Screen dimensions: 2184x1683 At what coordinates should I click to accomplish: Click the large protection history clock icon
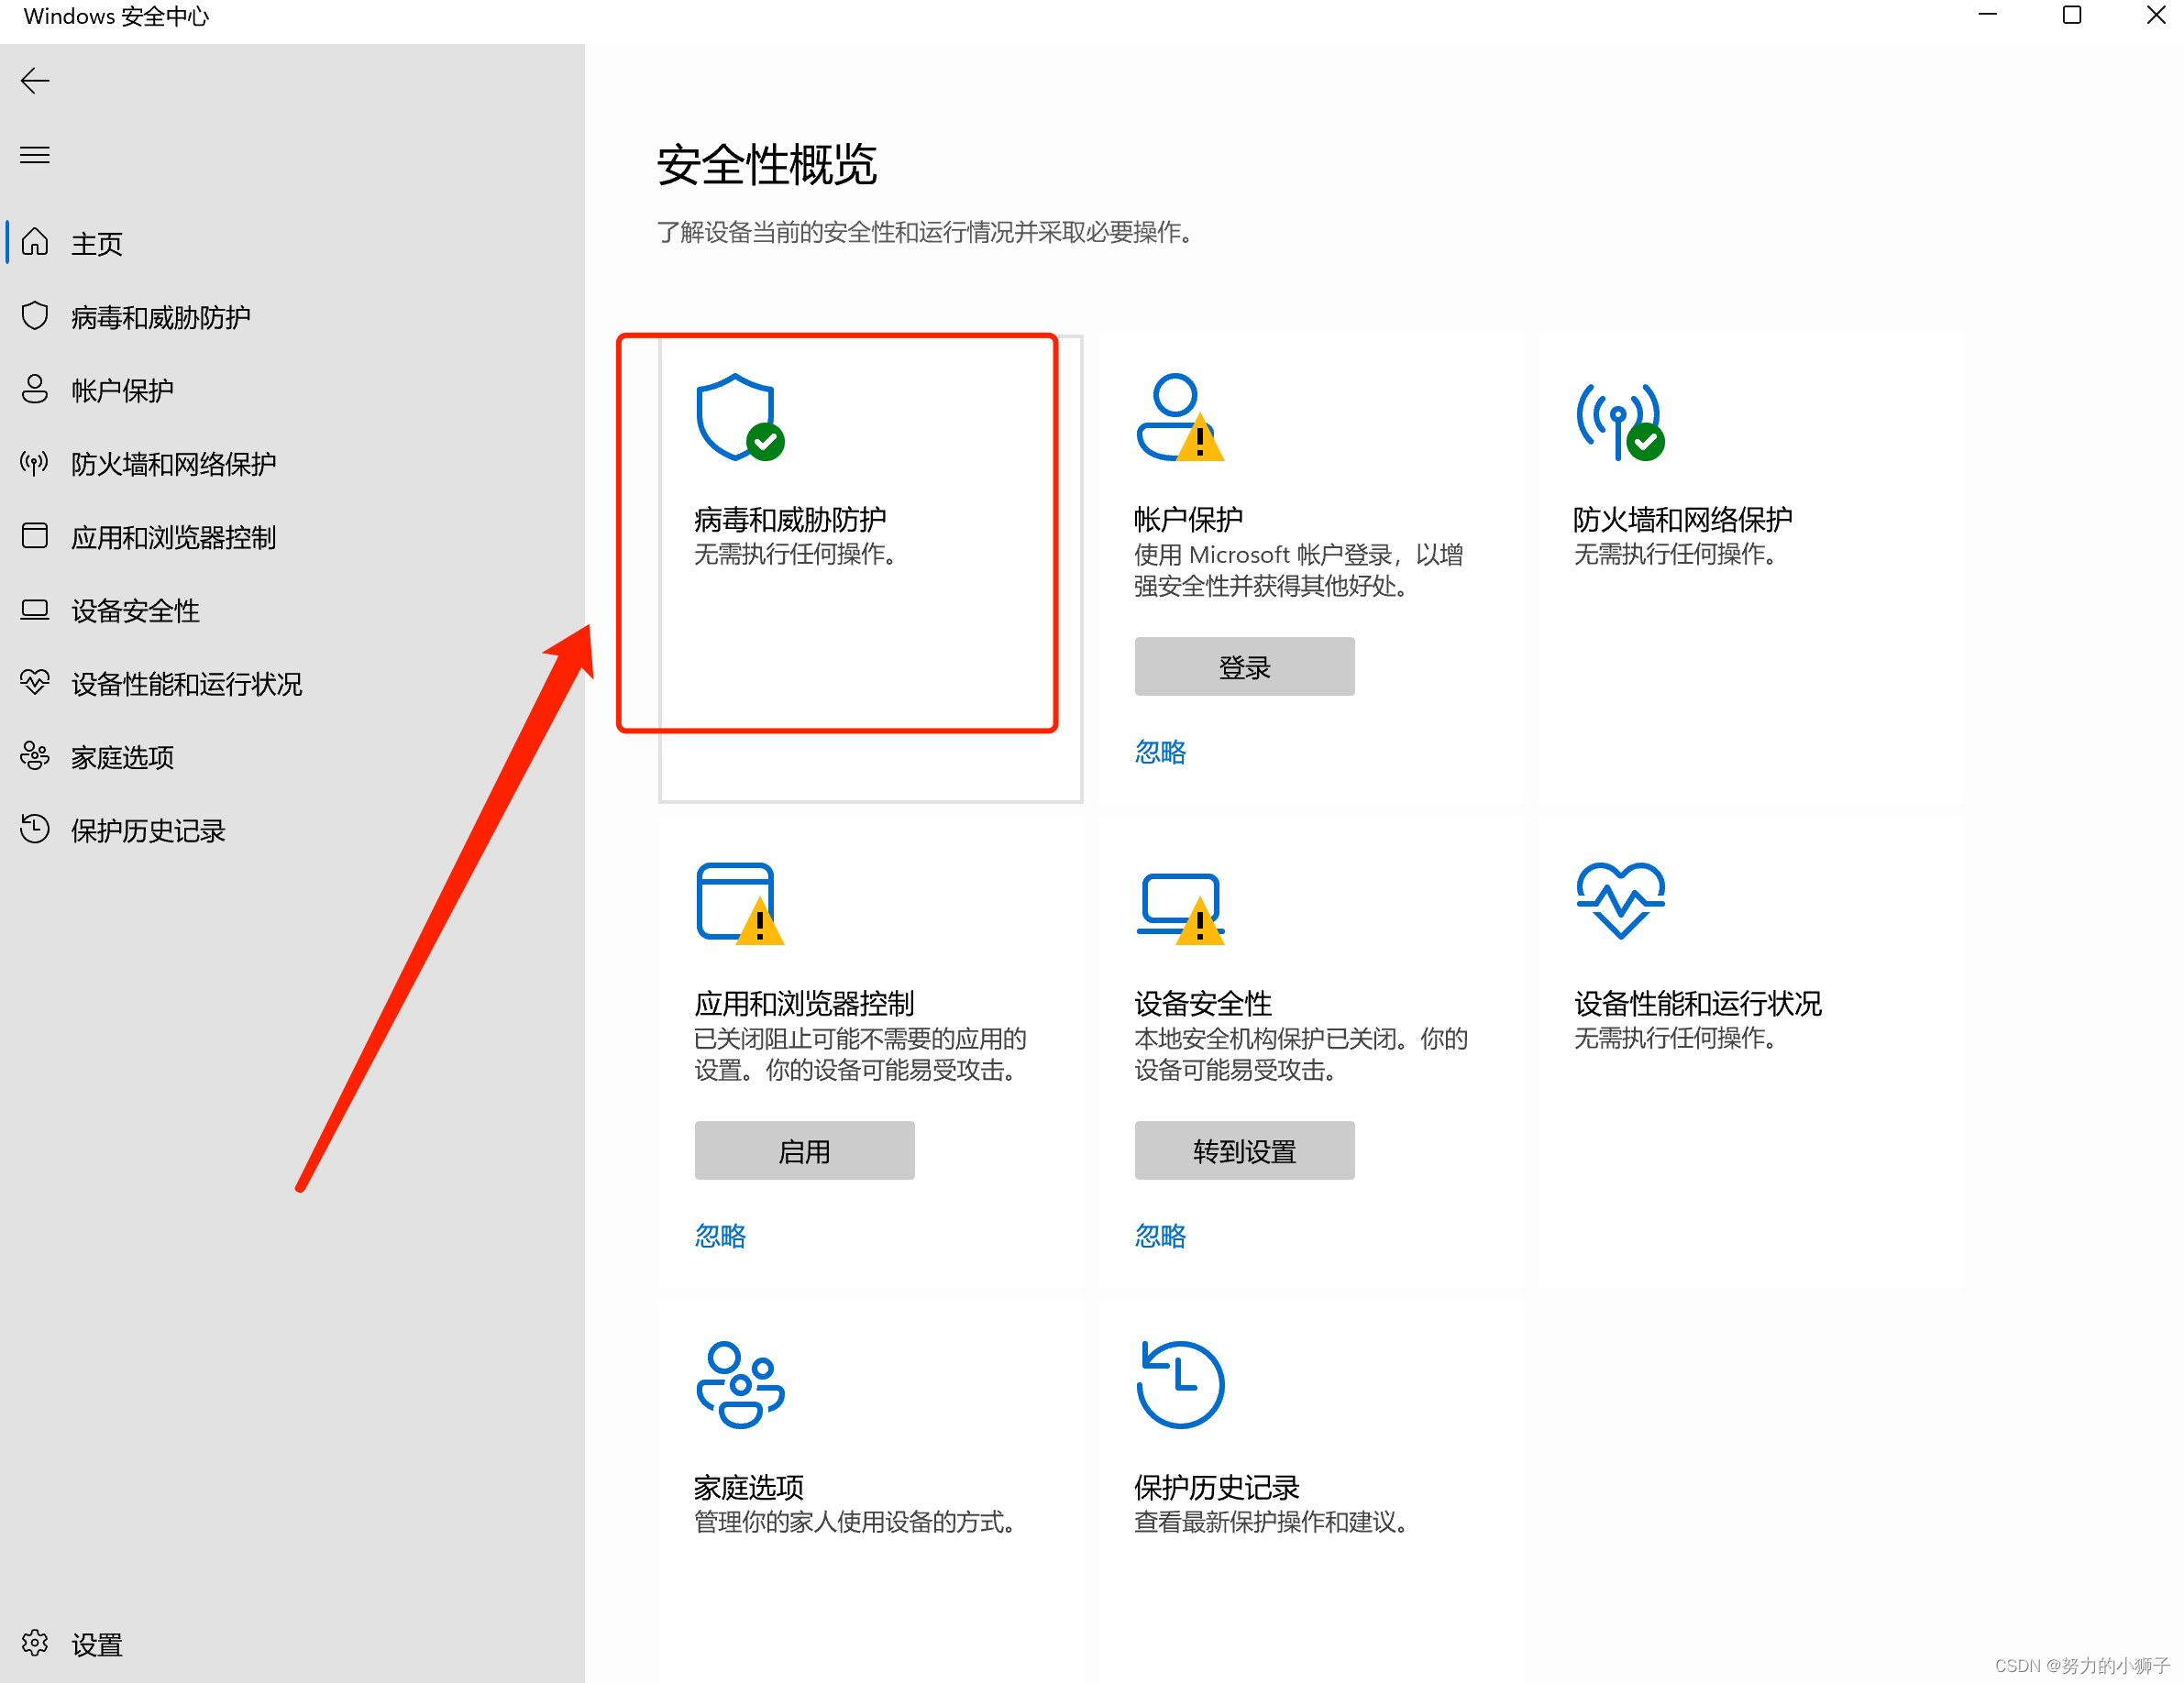click(x=1180, y=1385)
